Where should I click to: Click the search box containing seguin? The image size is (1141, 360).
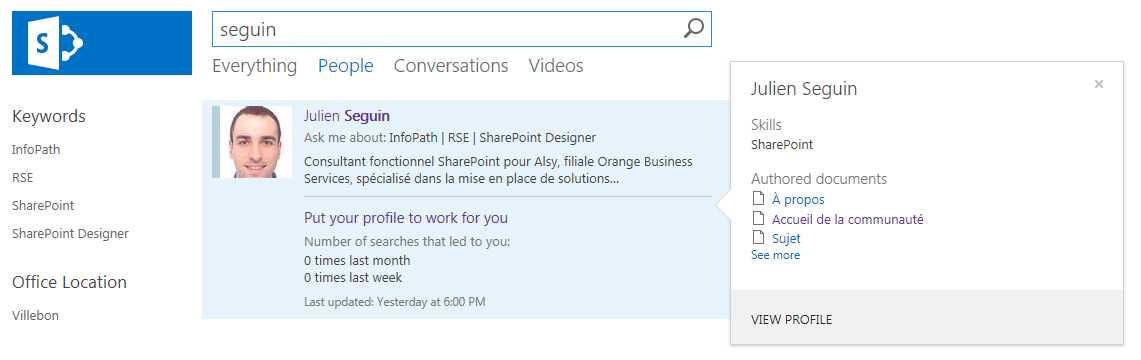click(x=461, y=29)
